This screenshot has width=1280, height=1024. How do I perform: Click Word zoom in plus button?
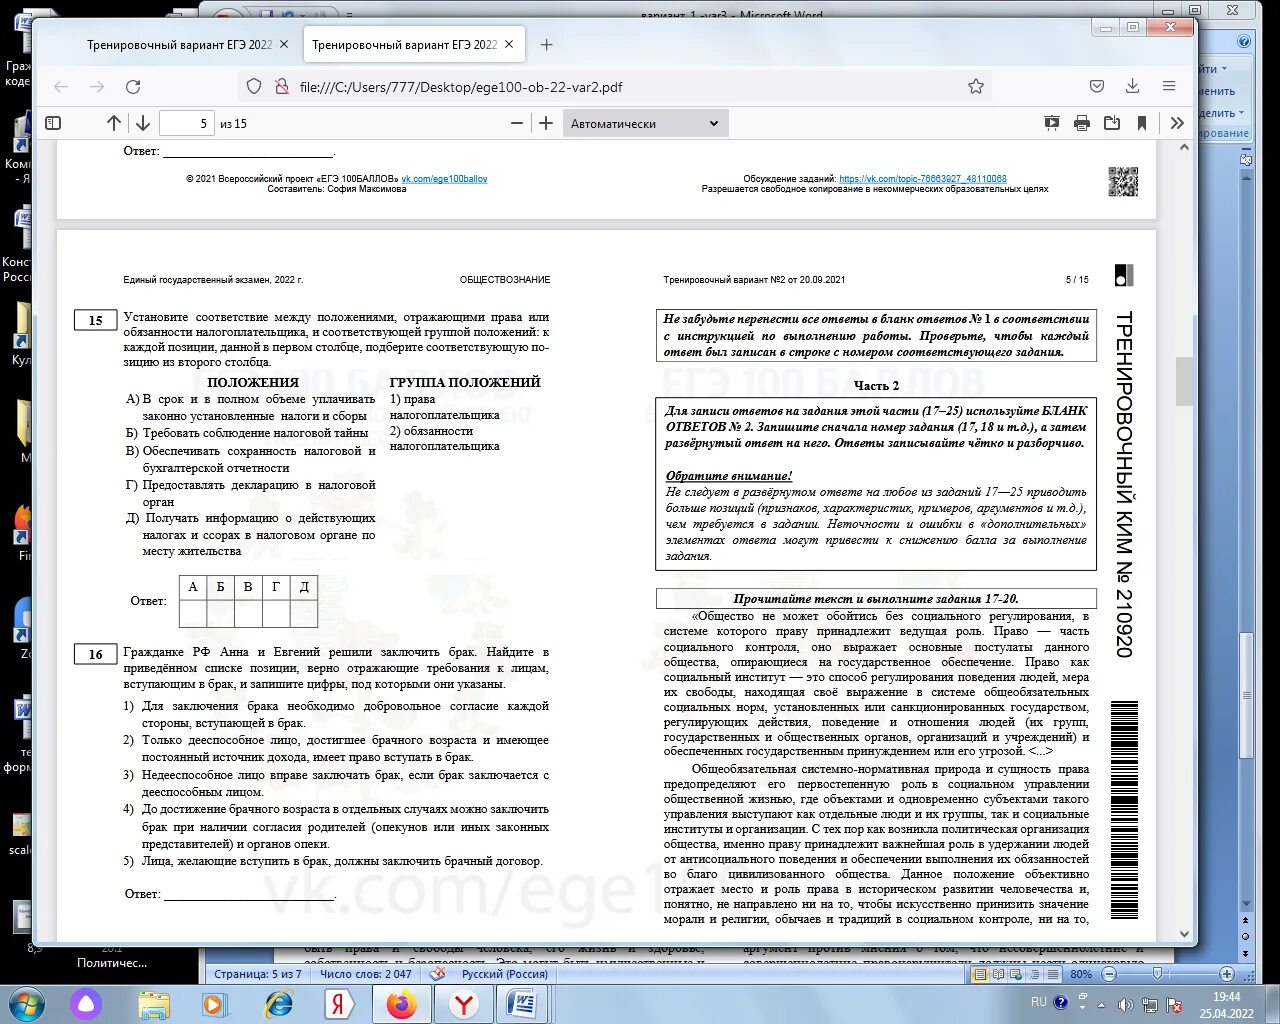(x=1227, y=974)
